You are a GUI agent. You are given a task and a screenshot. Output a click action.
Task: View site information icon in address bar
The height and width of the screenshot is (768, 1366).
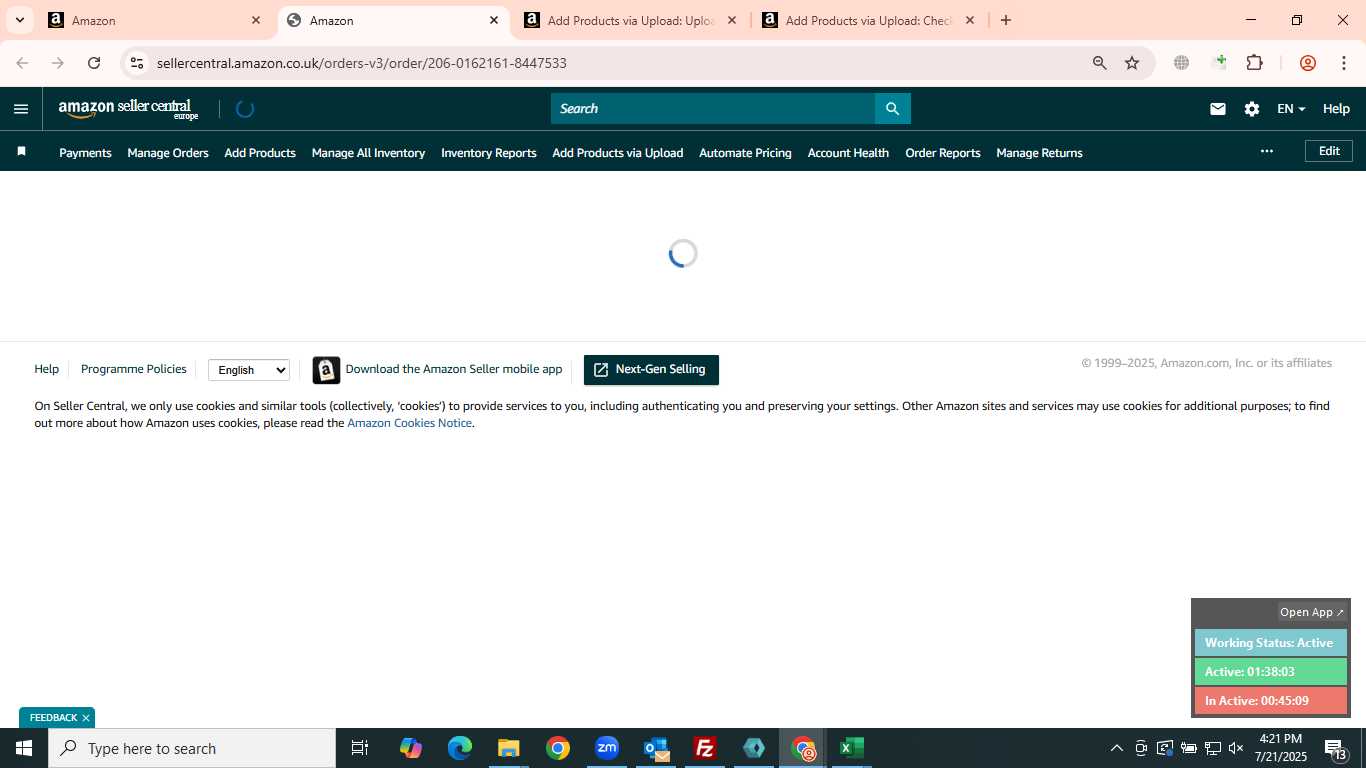137,63
